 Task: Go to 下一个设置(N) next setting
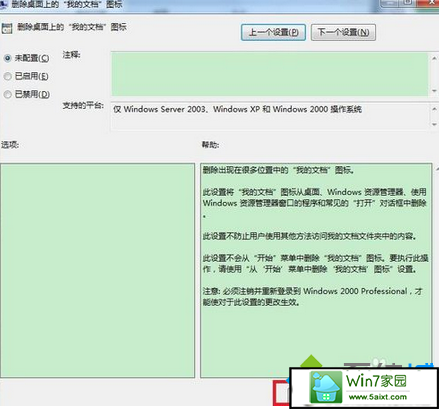pos(343,32)
